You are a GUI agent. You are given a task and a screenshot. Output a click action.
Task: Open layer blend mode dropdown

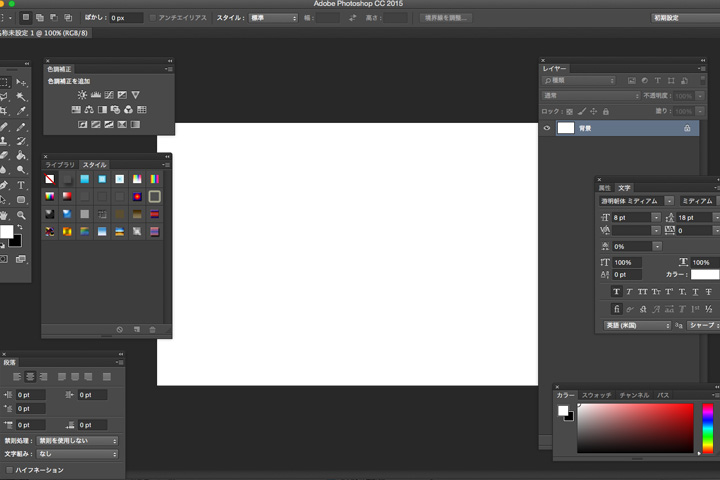point(591,96)
